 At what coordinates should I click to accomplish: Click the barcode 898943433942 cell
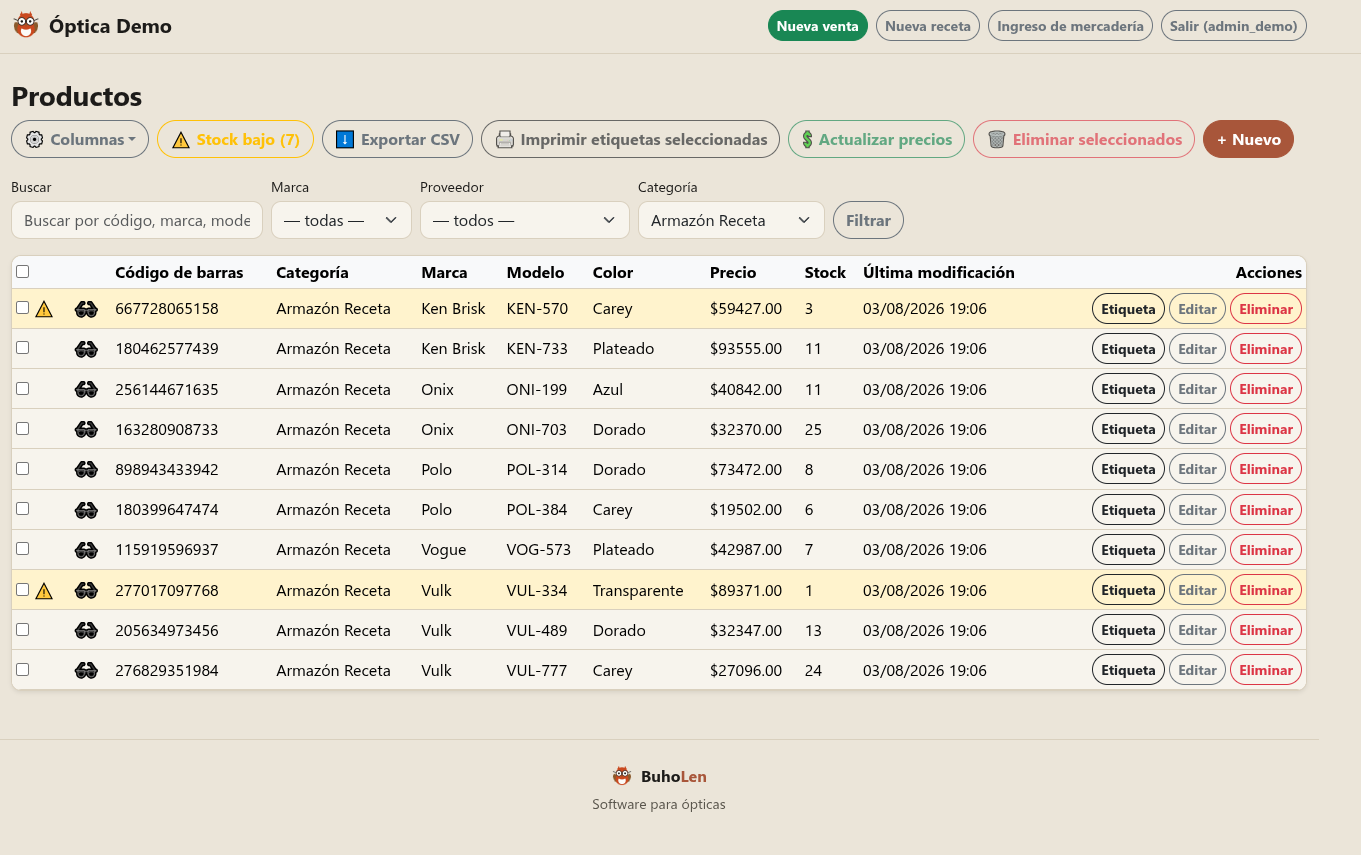pyautogui.click(x=167, y=469)
